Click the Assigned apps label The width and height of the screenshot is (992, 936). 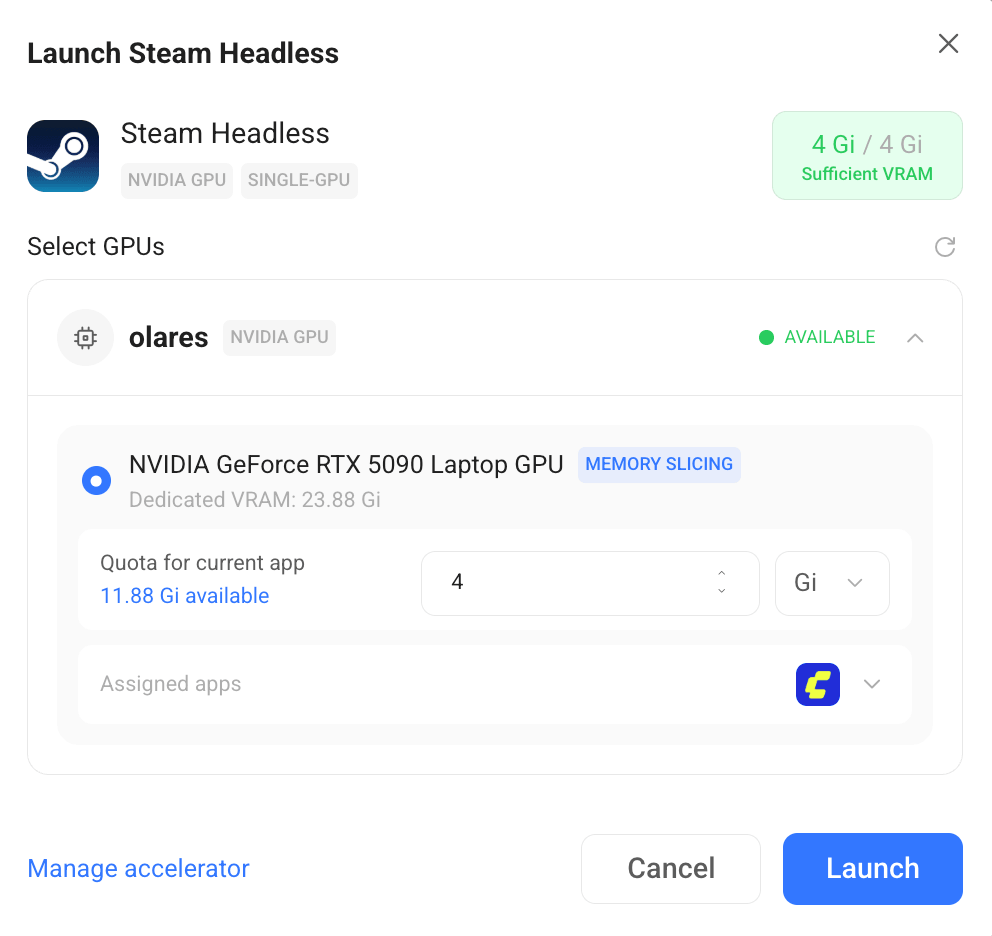pos(170,684)
